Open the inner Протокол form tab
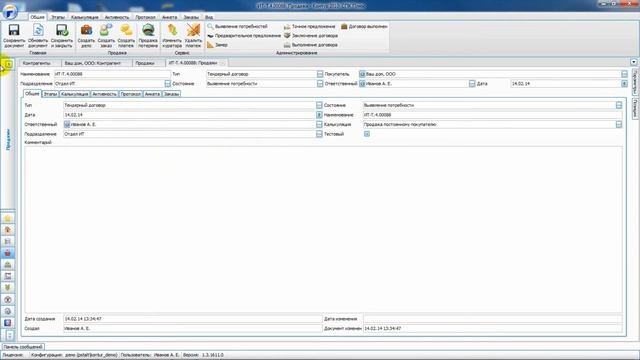Image resolution: width=640 pixels, height=360 pixels. click(131, 94)
